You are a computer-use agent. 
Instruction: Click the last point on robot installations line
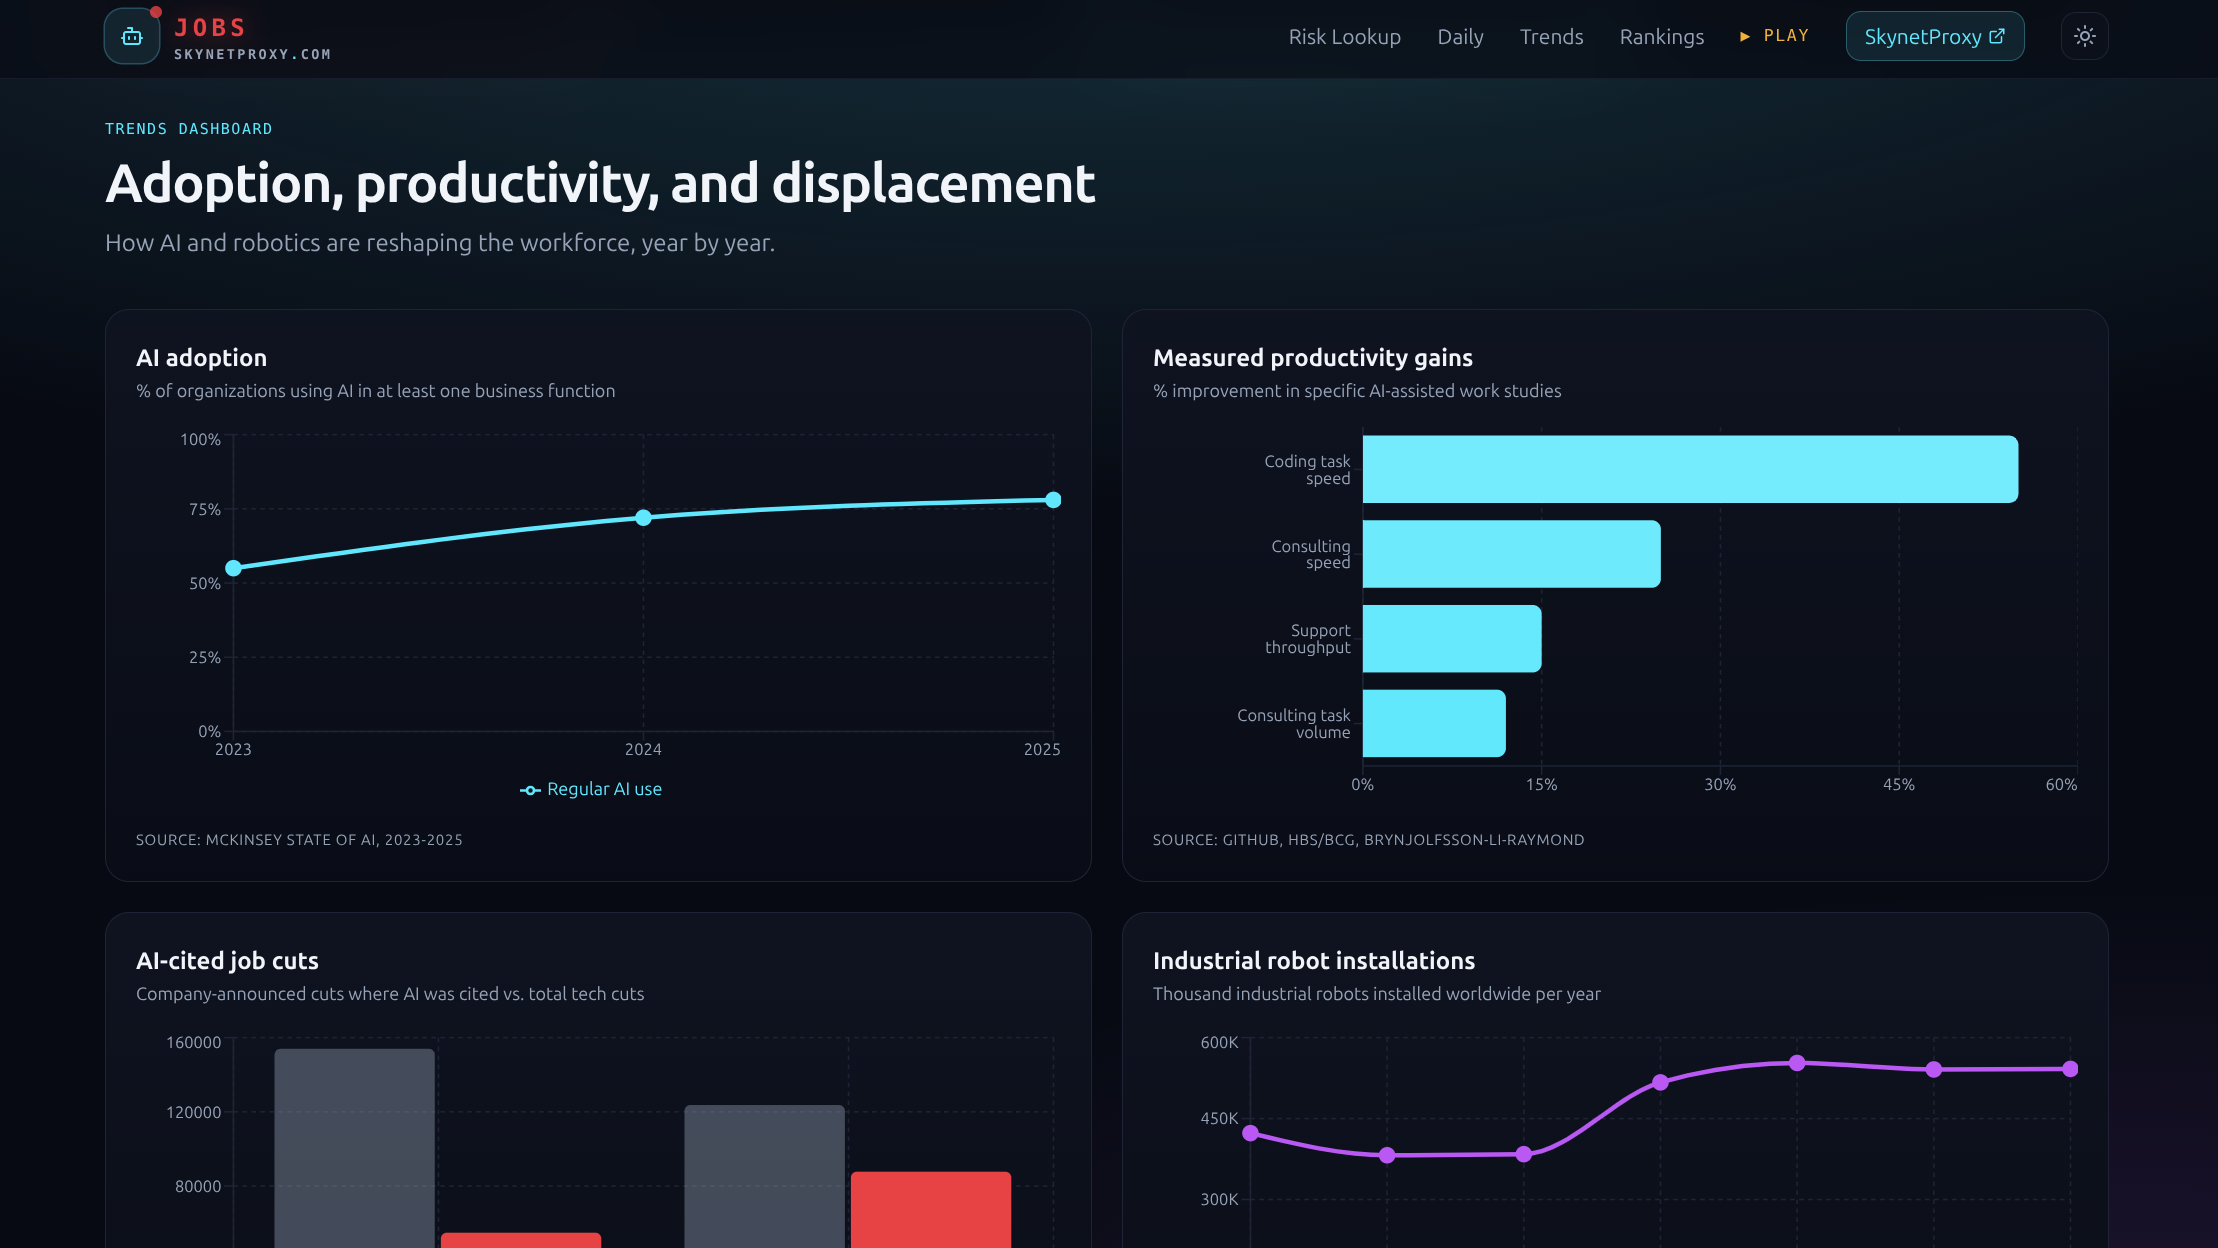[2070, 1069]
